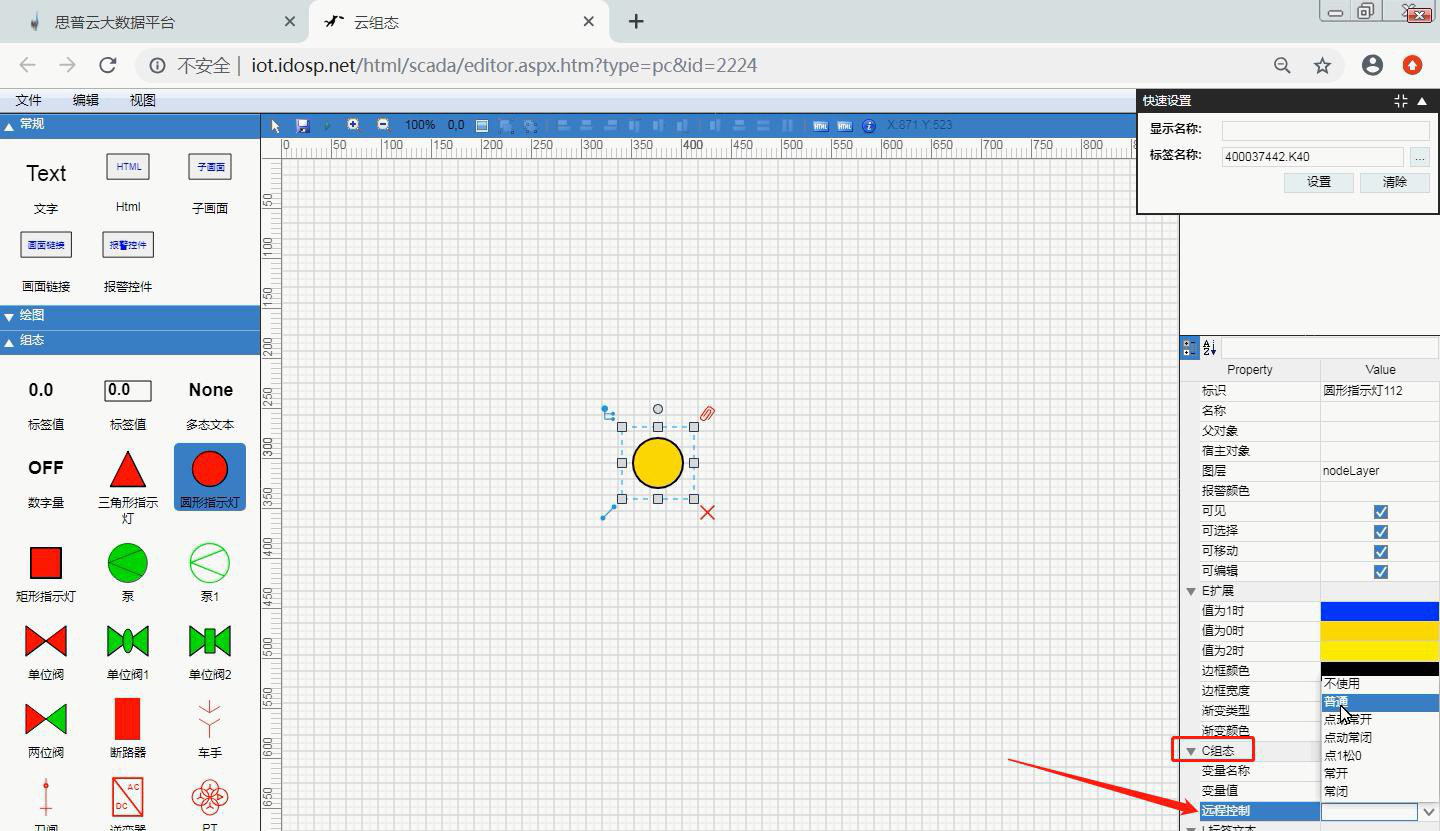Choose the 断路器 breaker component
Image resolution: width=1440 pixels, height=831 pixels.
tap(127, 727)
